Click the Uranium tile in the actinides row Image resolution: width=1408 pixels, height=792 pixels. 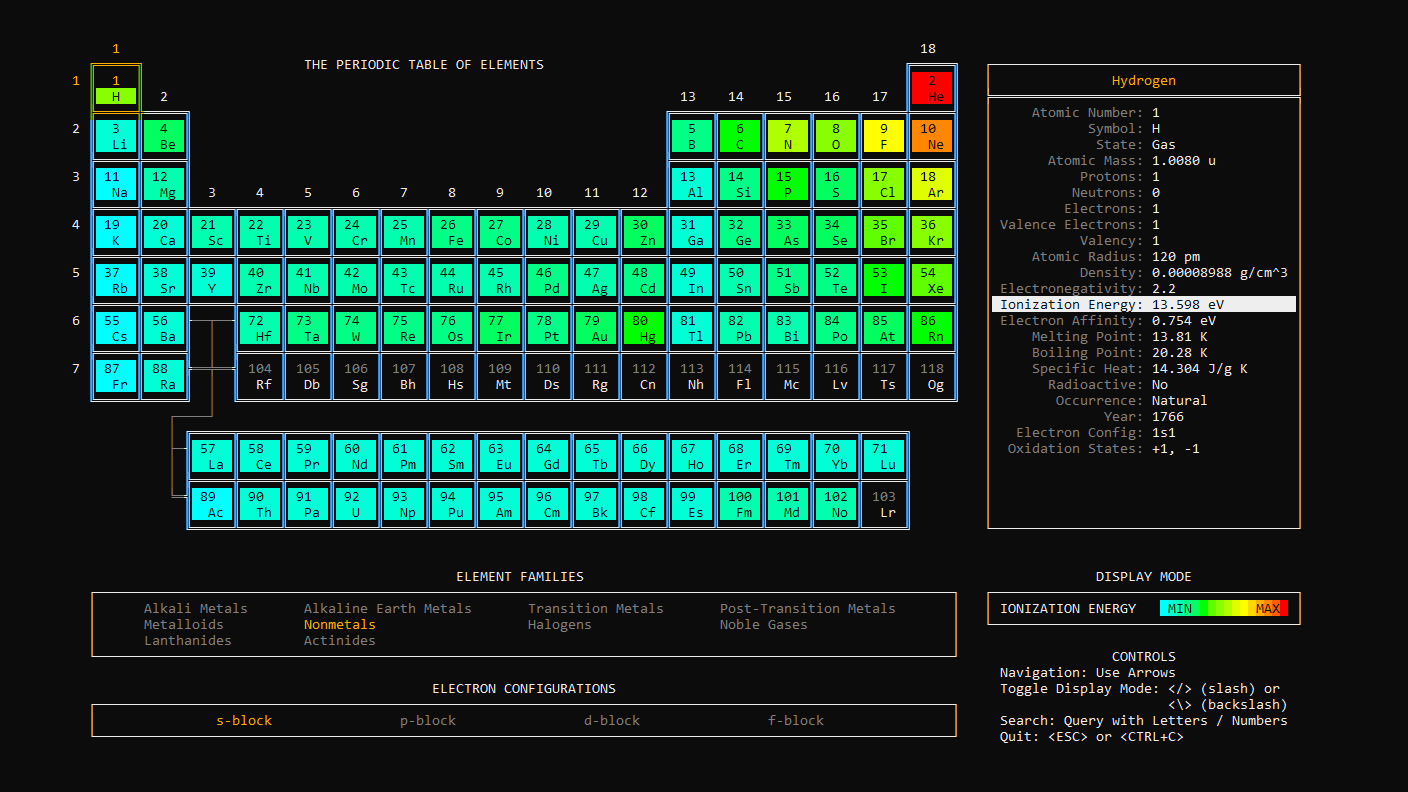356,503
